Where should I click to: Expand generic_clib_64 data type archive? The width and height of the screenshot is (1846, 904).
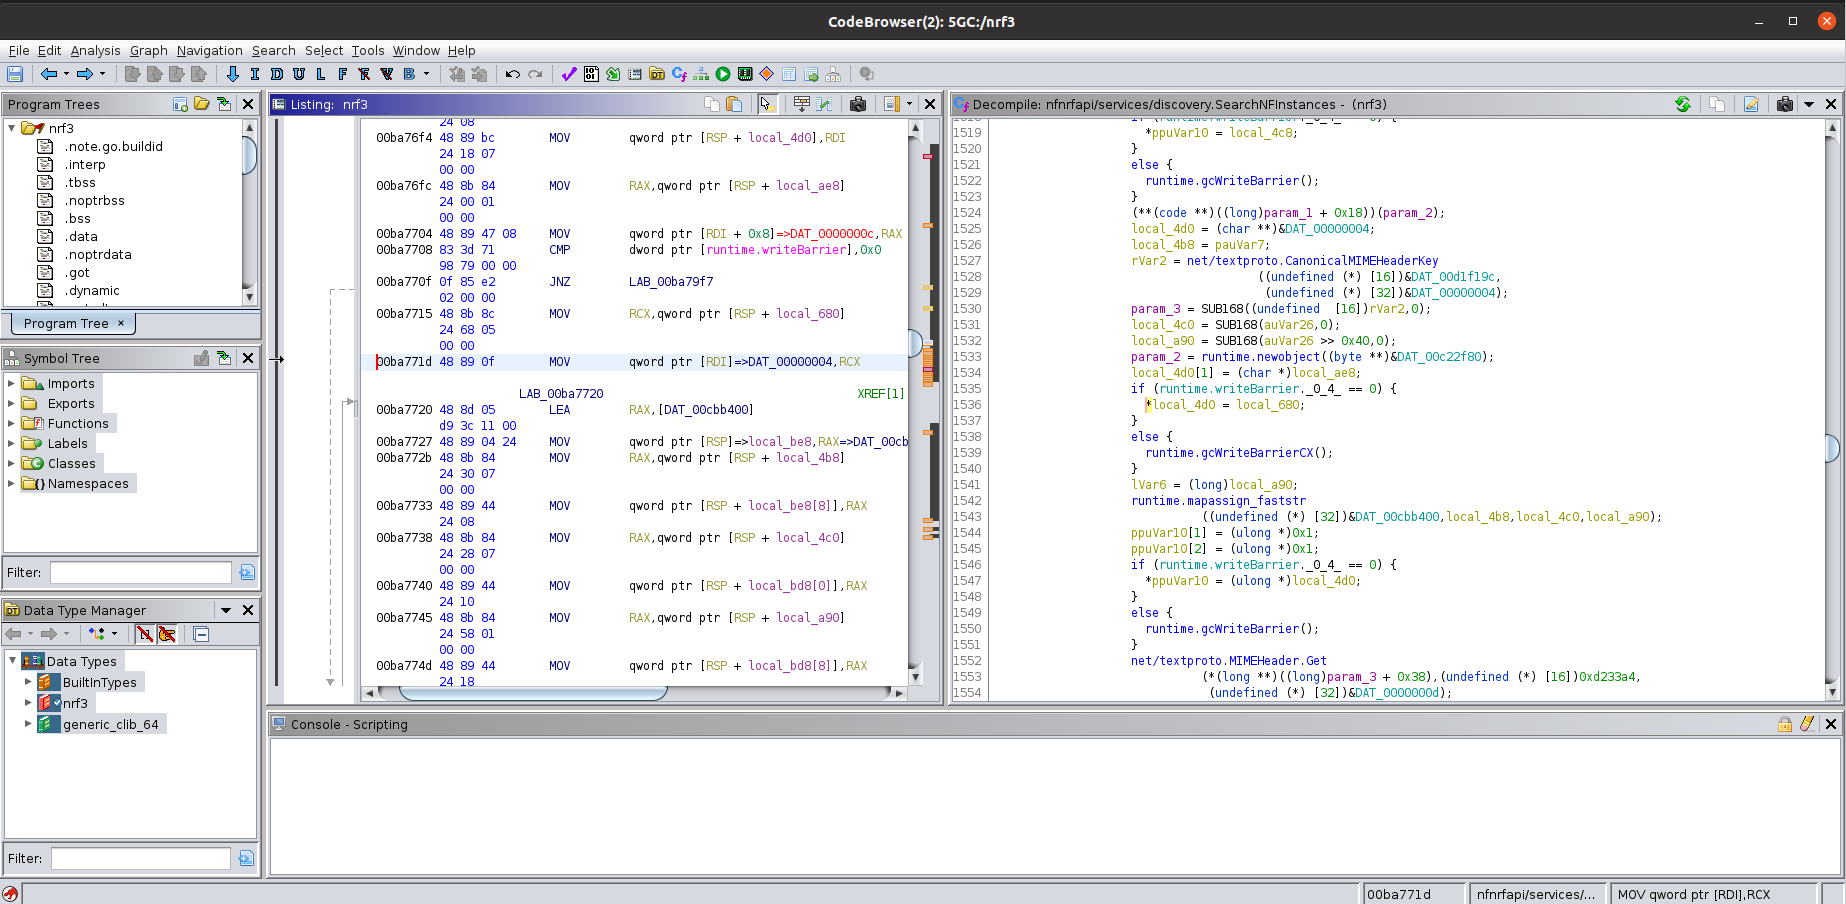pyautogui.click(x=28, y=724)
